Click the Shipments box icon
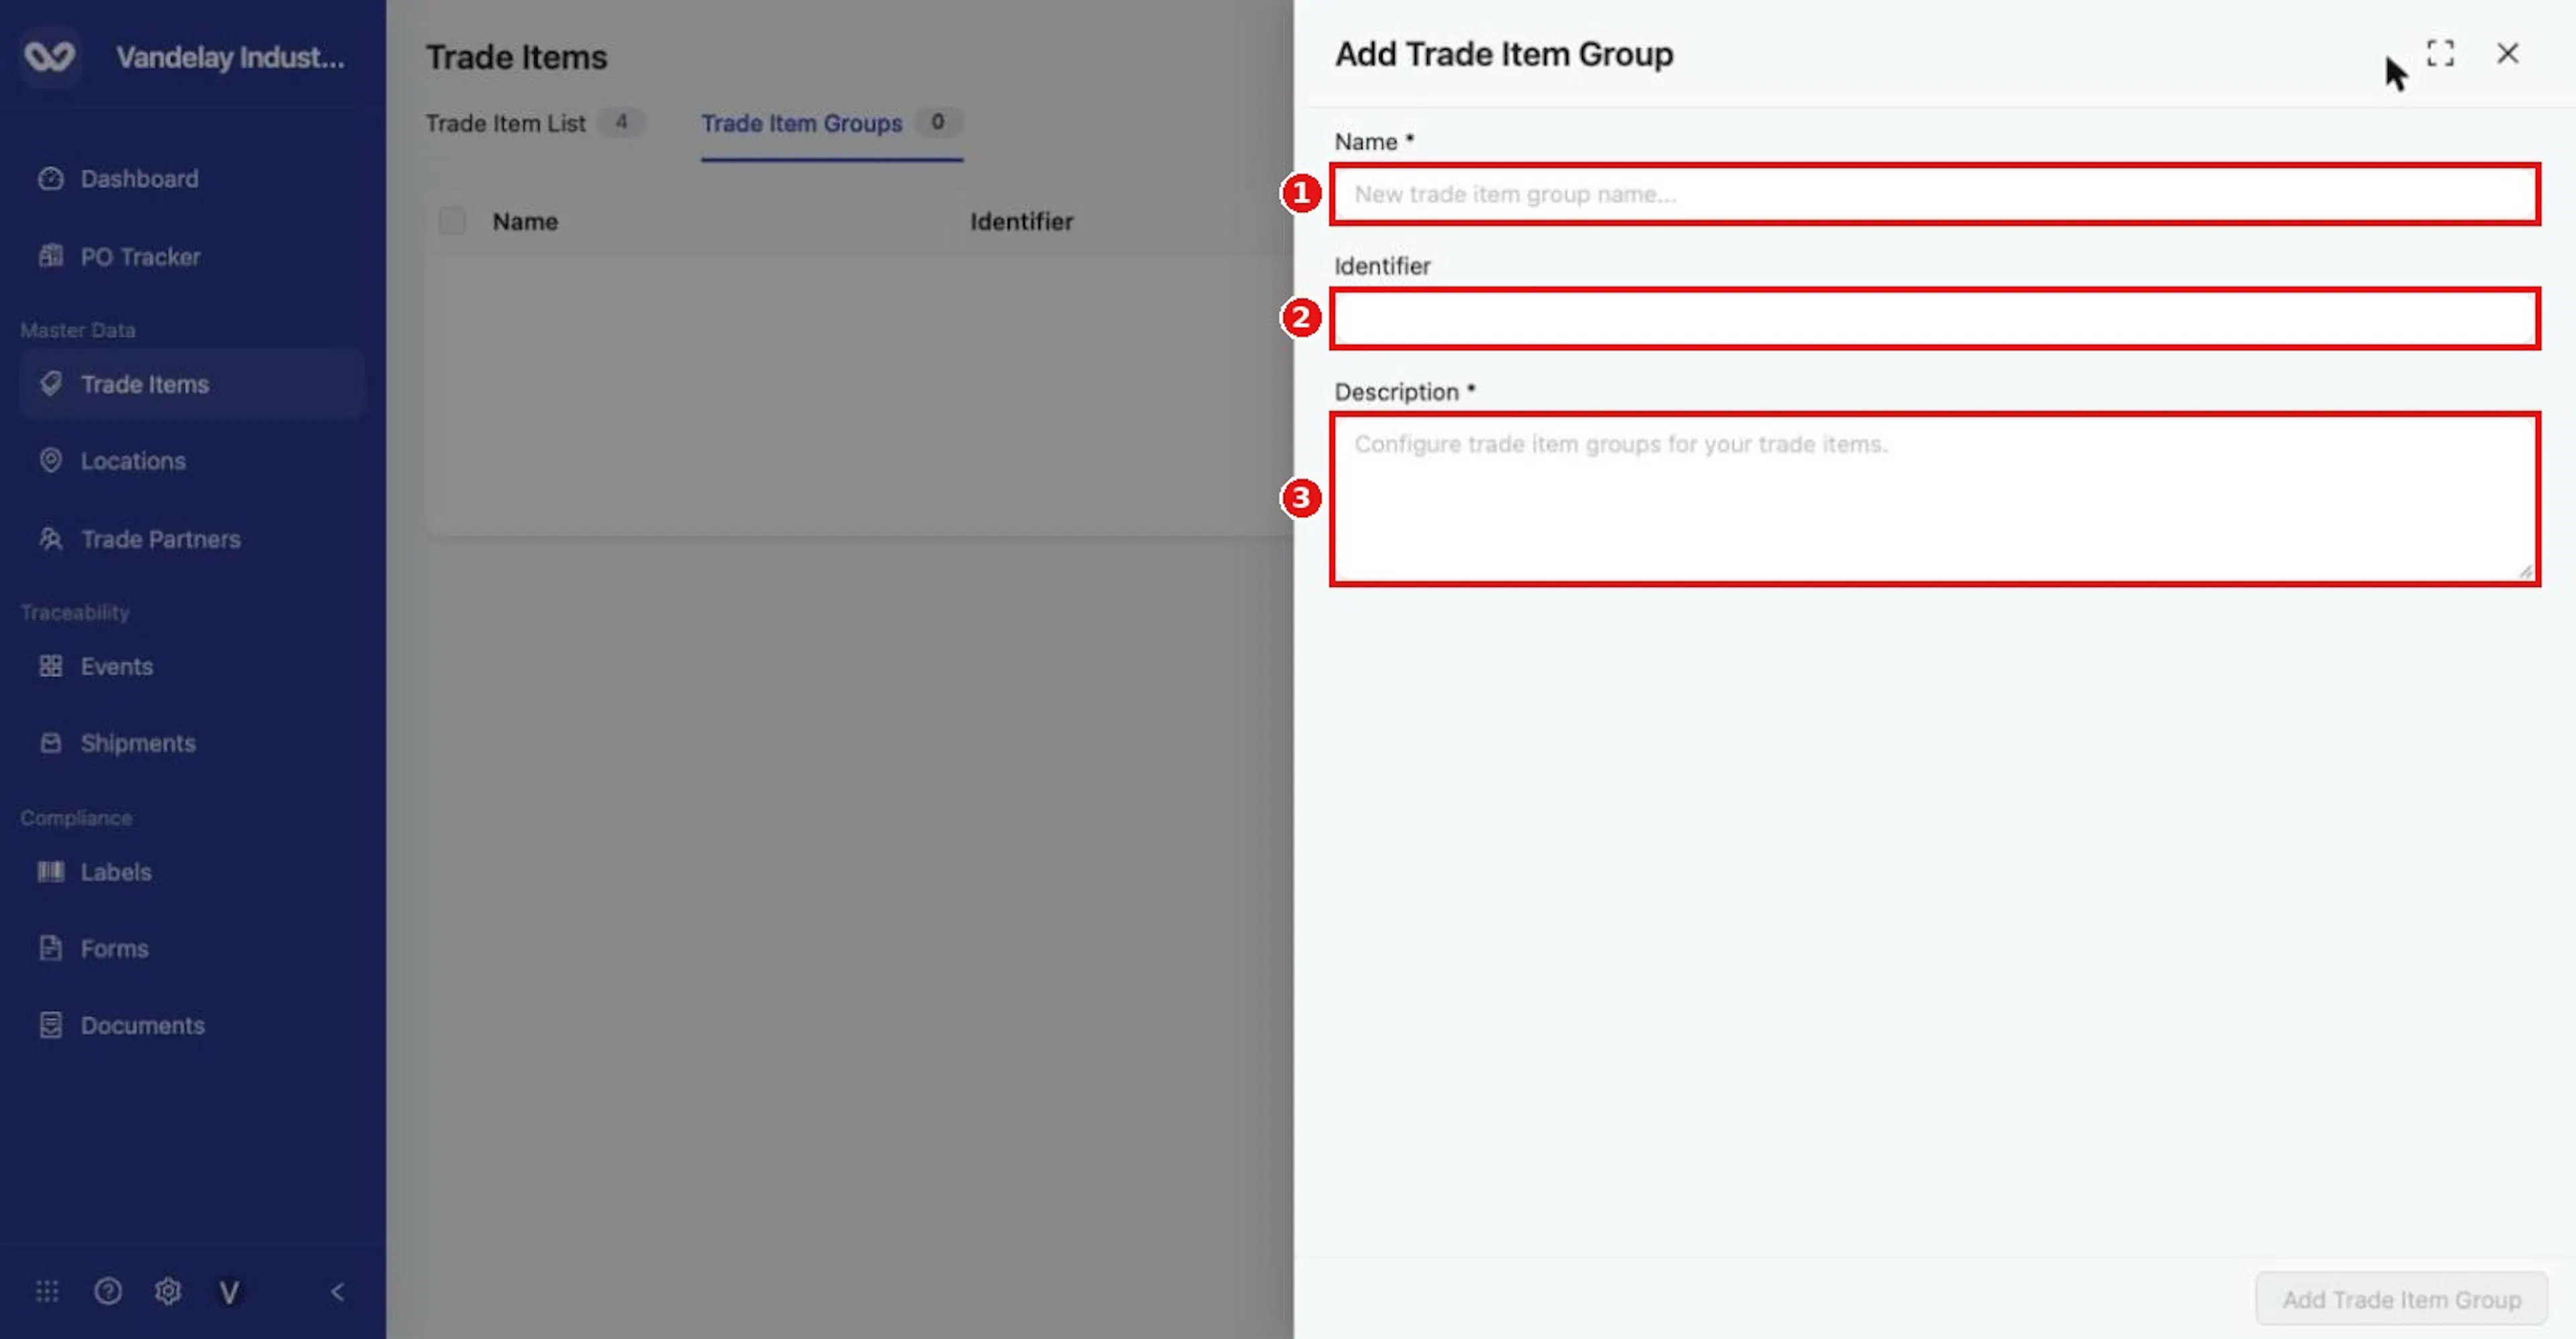Viewport: 2576px width, 1339px height. tap(51, 743)
